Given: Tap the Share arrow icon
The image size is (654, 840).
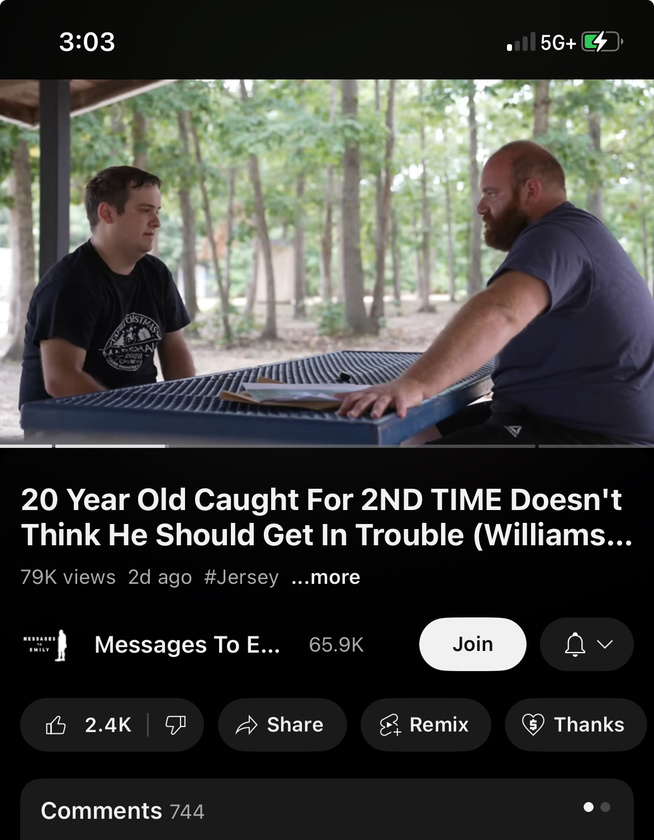Looking at the screenshot, I should (246, 725).
